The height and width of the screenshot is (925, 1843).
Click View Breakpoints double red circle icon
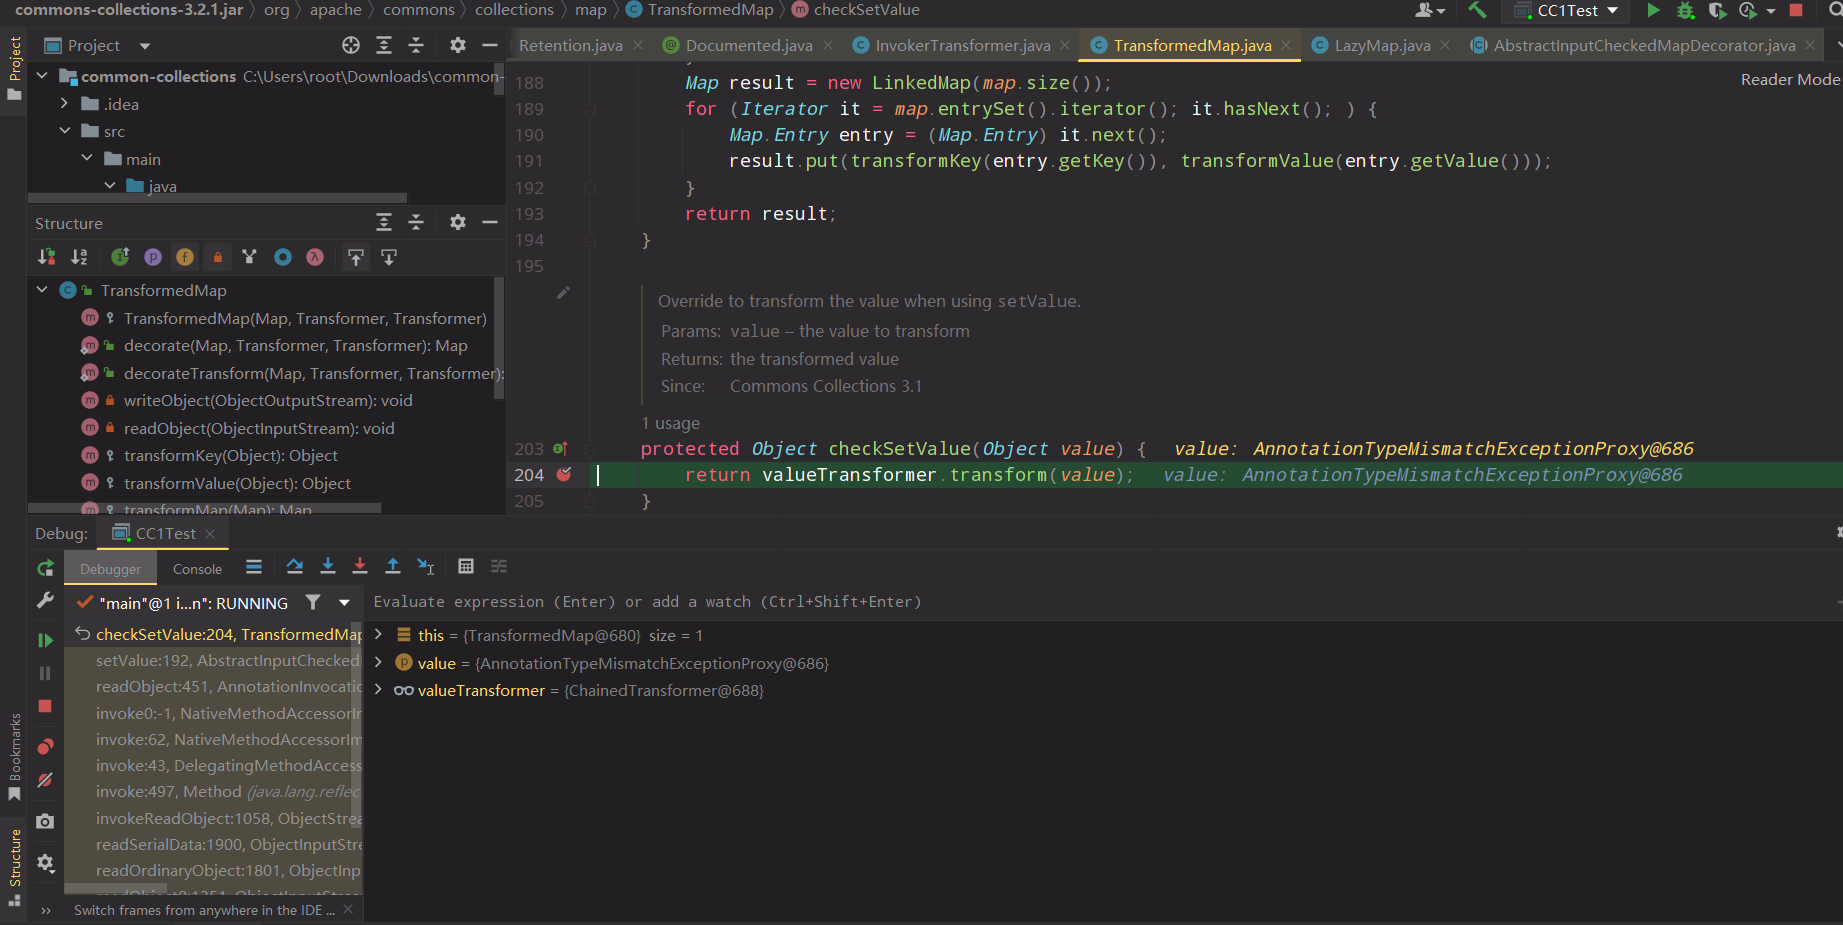click(45, 747)
